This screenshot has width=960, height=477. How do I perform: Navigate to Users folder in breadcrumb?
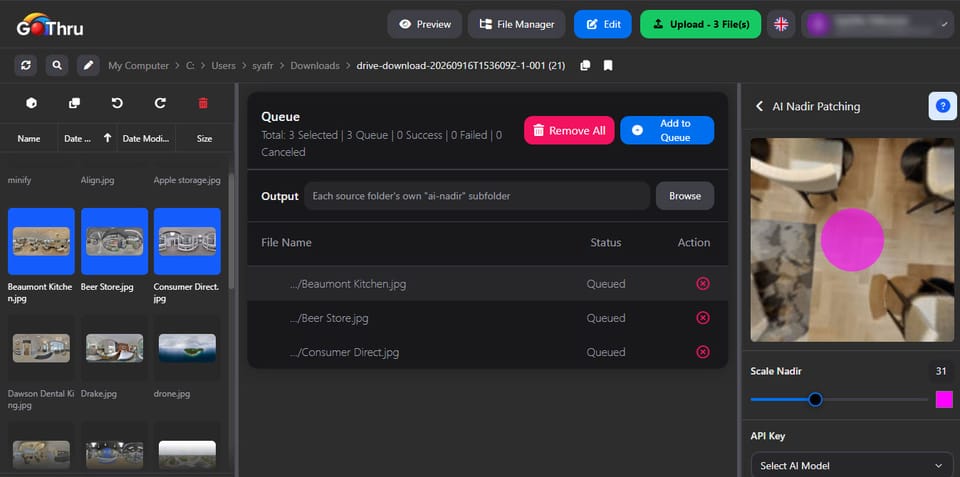click(x=224, y=66)
